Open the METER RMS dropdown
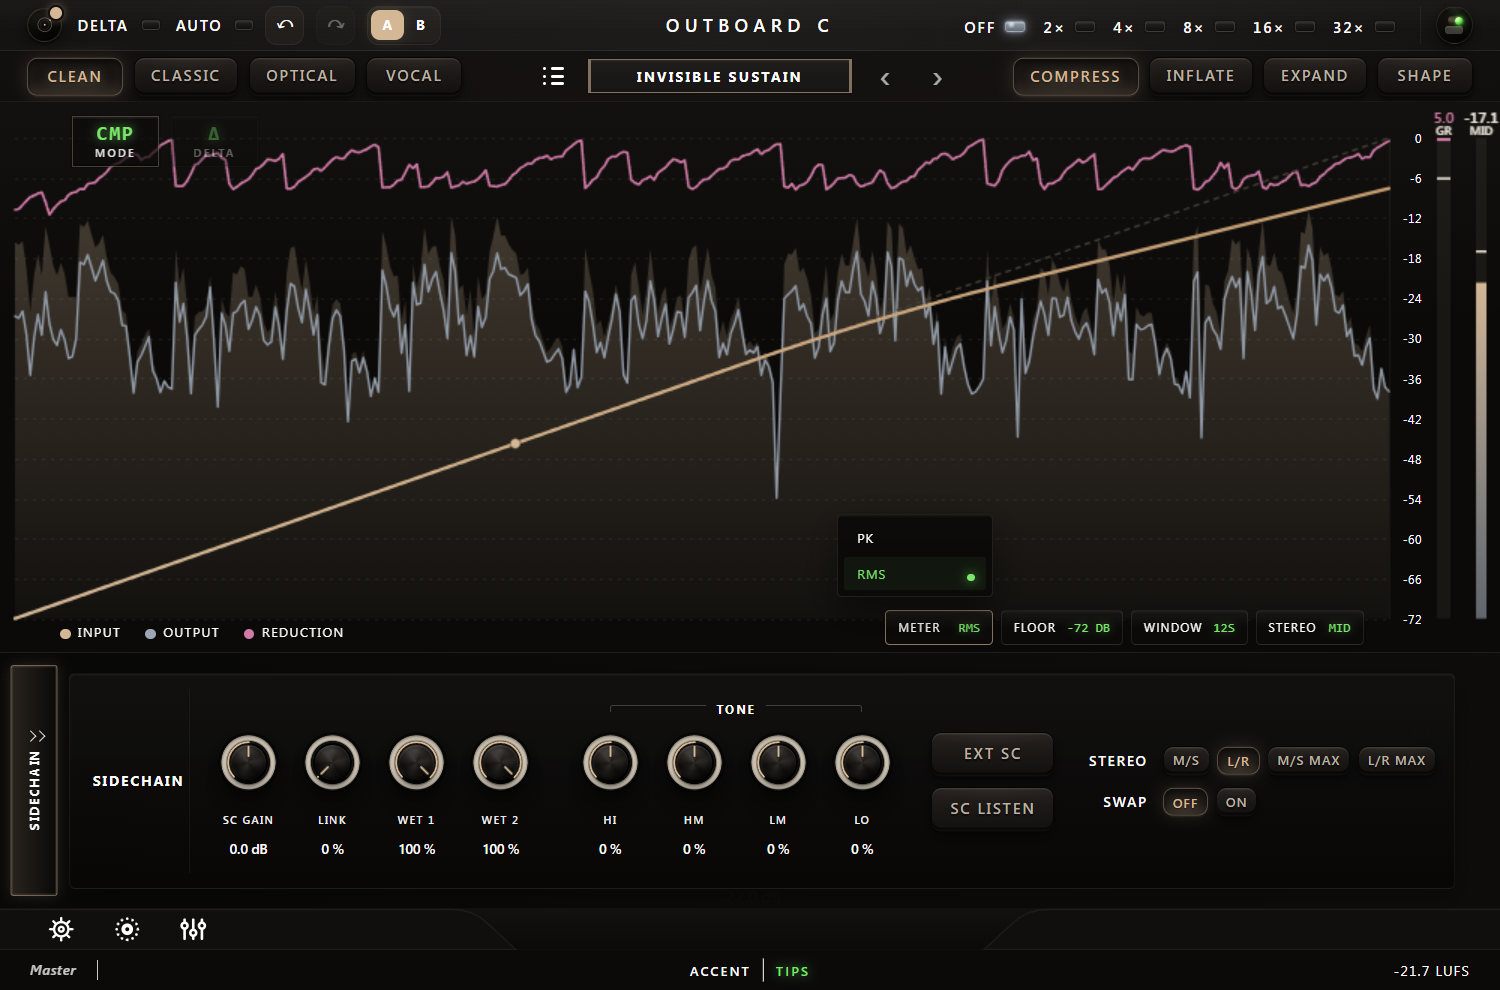 coord(939,628)
